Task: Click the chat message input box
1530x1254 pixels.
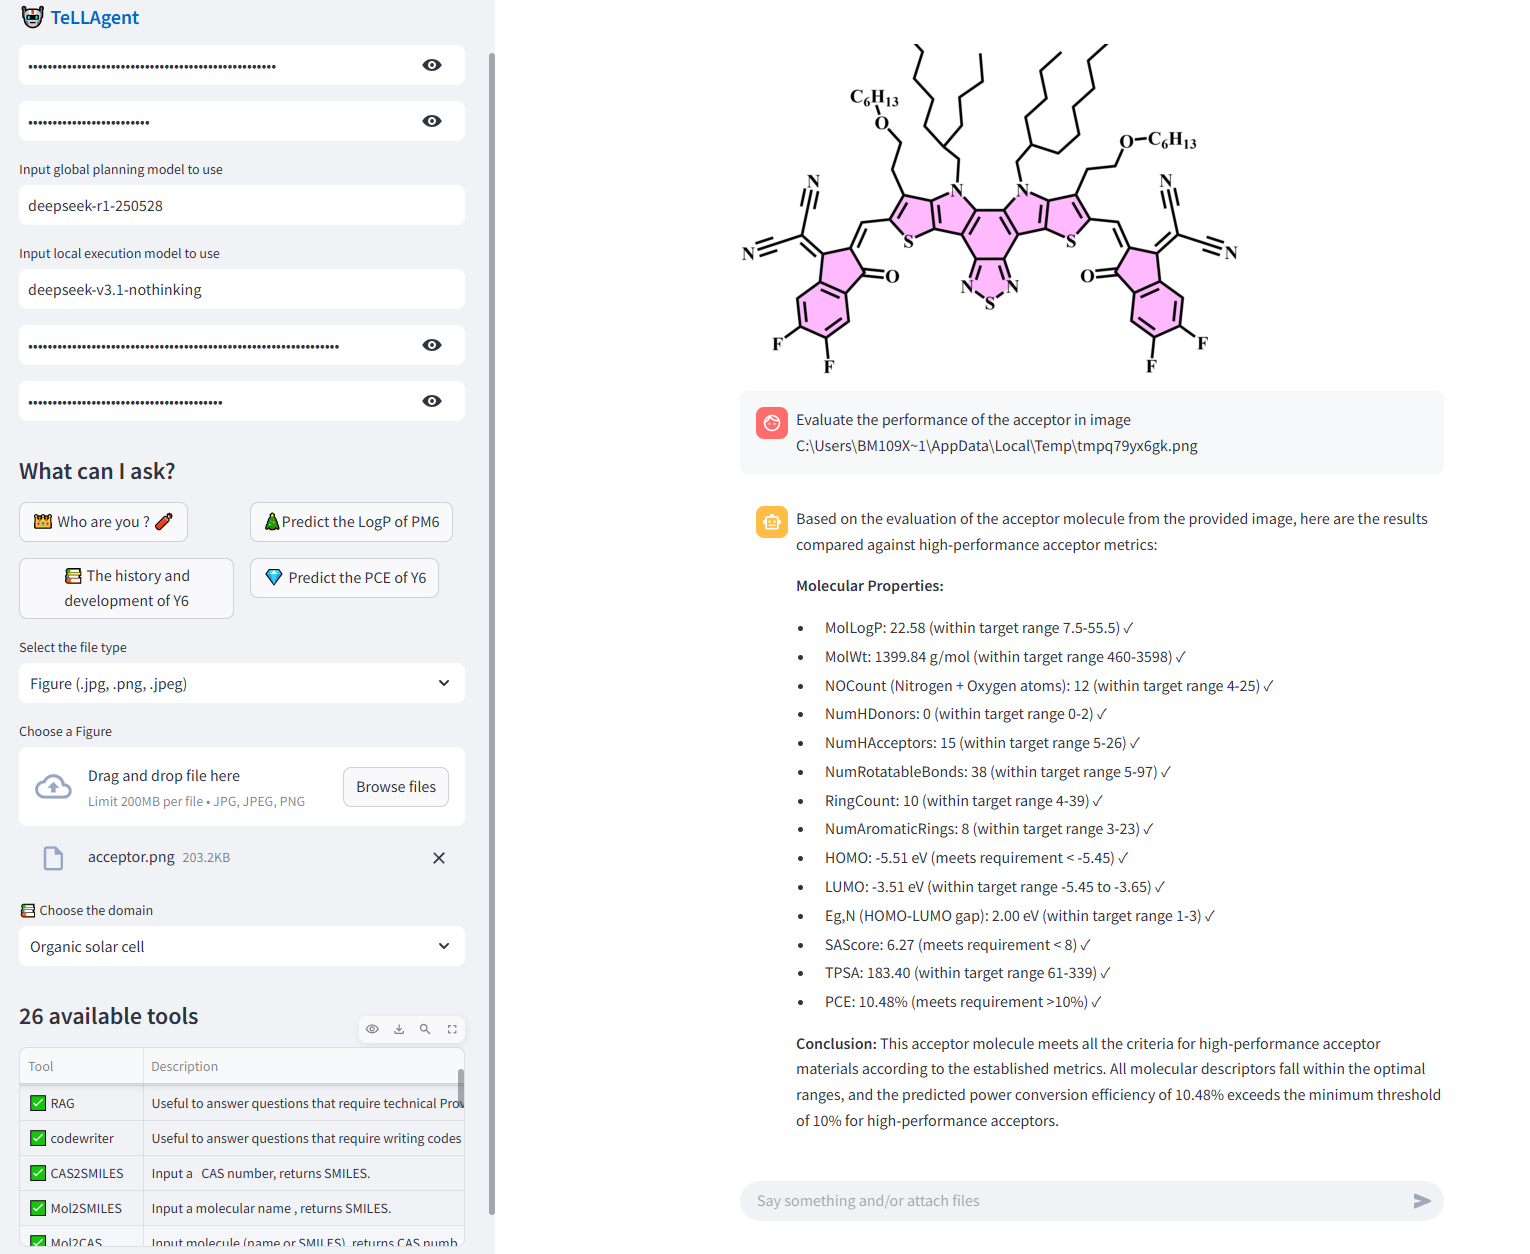Action: click(x=1075, y=1201)
